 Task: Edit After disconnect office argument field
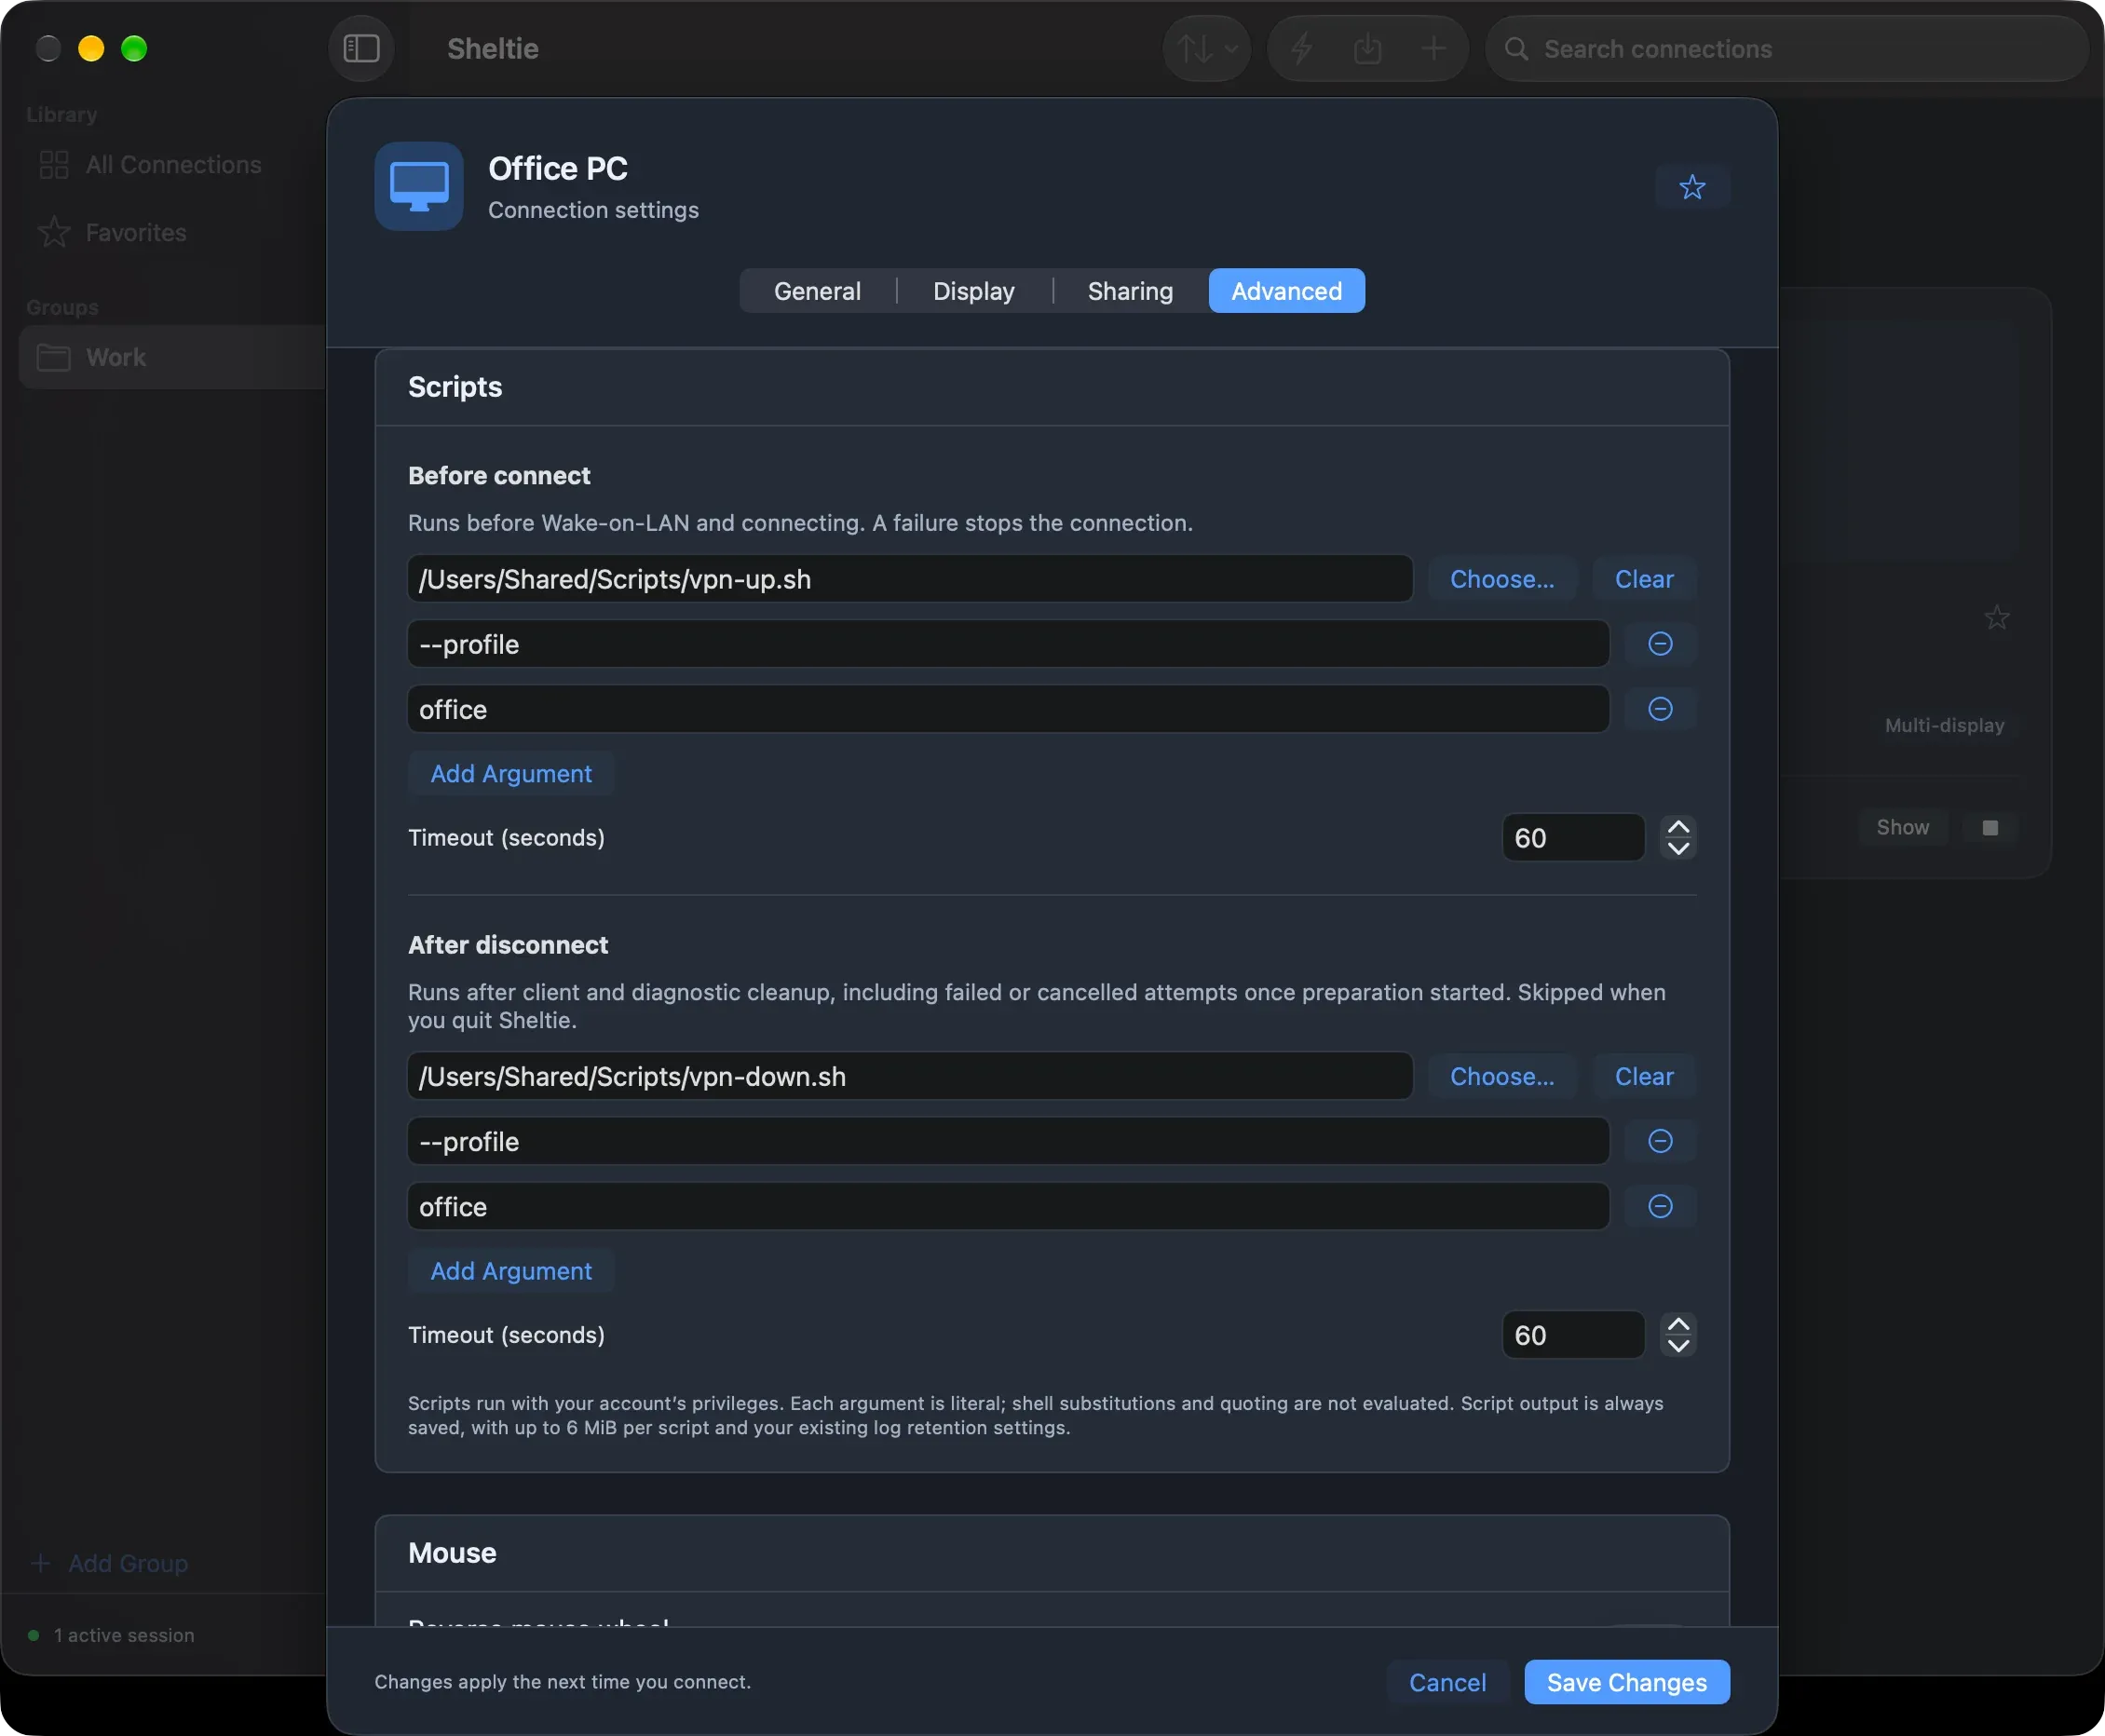coord(1008,1207)
